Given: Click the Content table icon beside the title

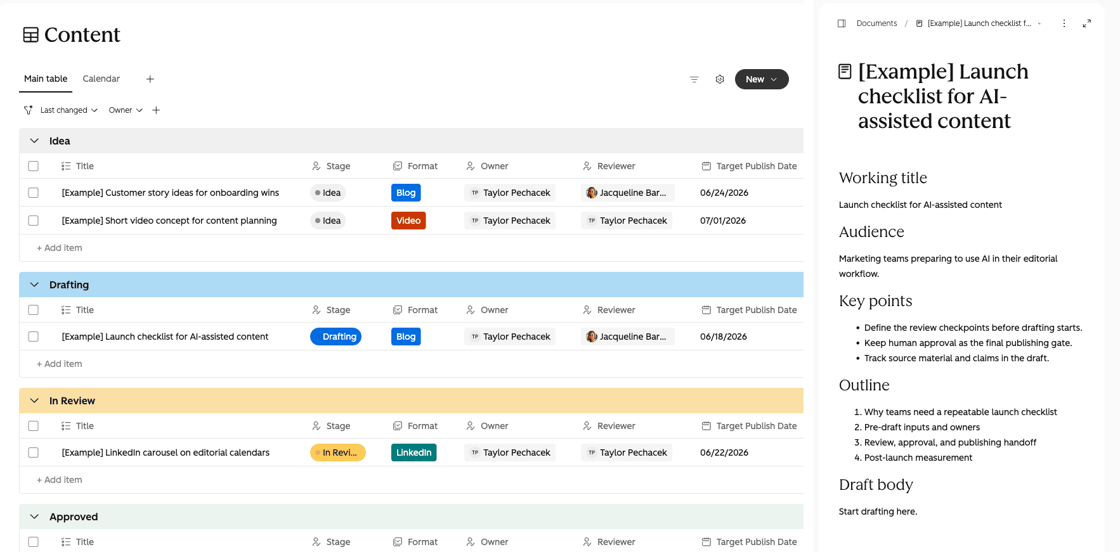Looking at the screenshot, I should 31,35.
